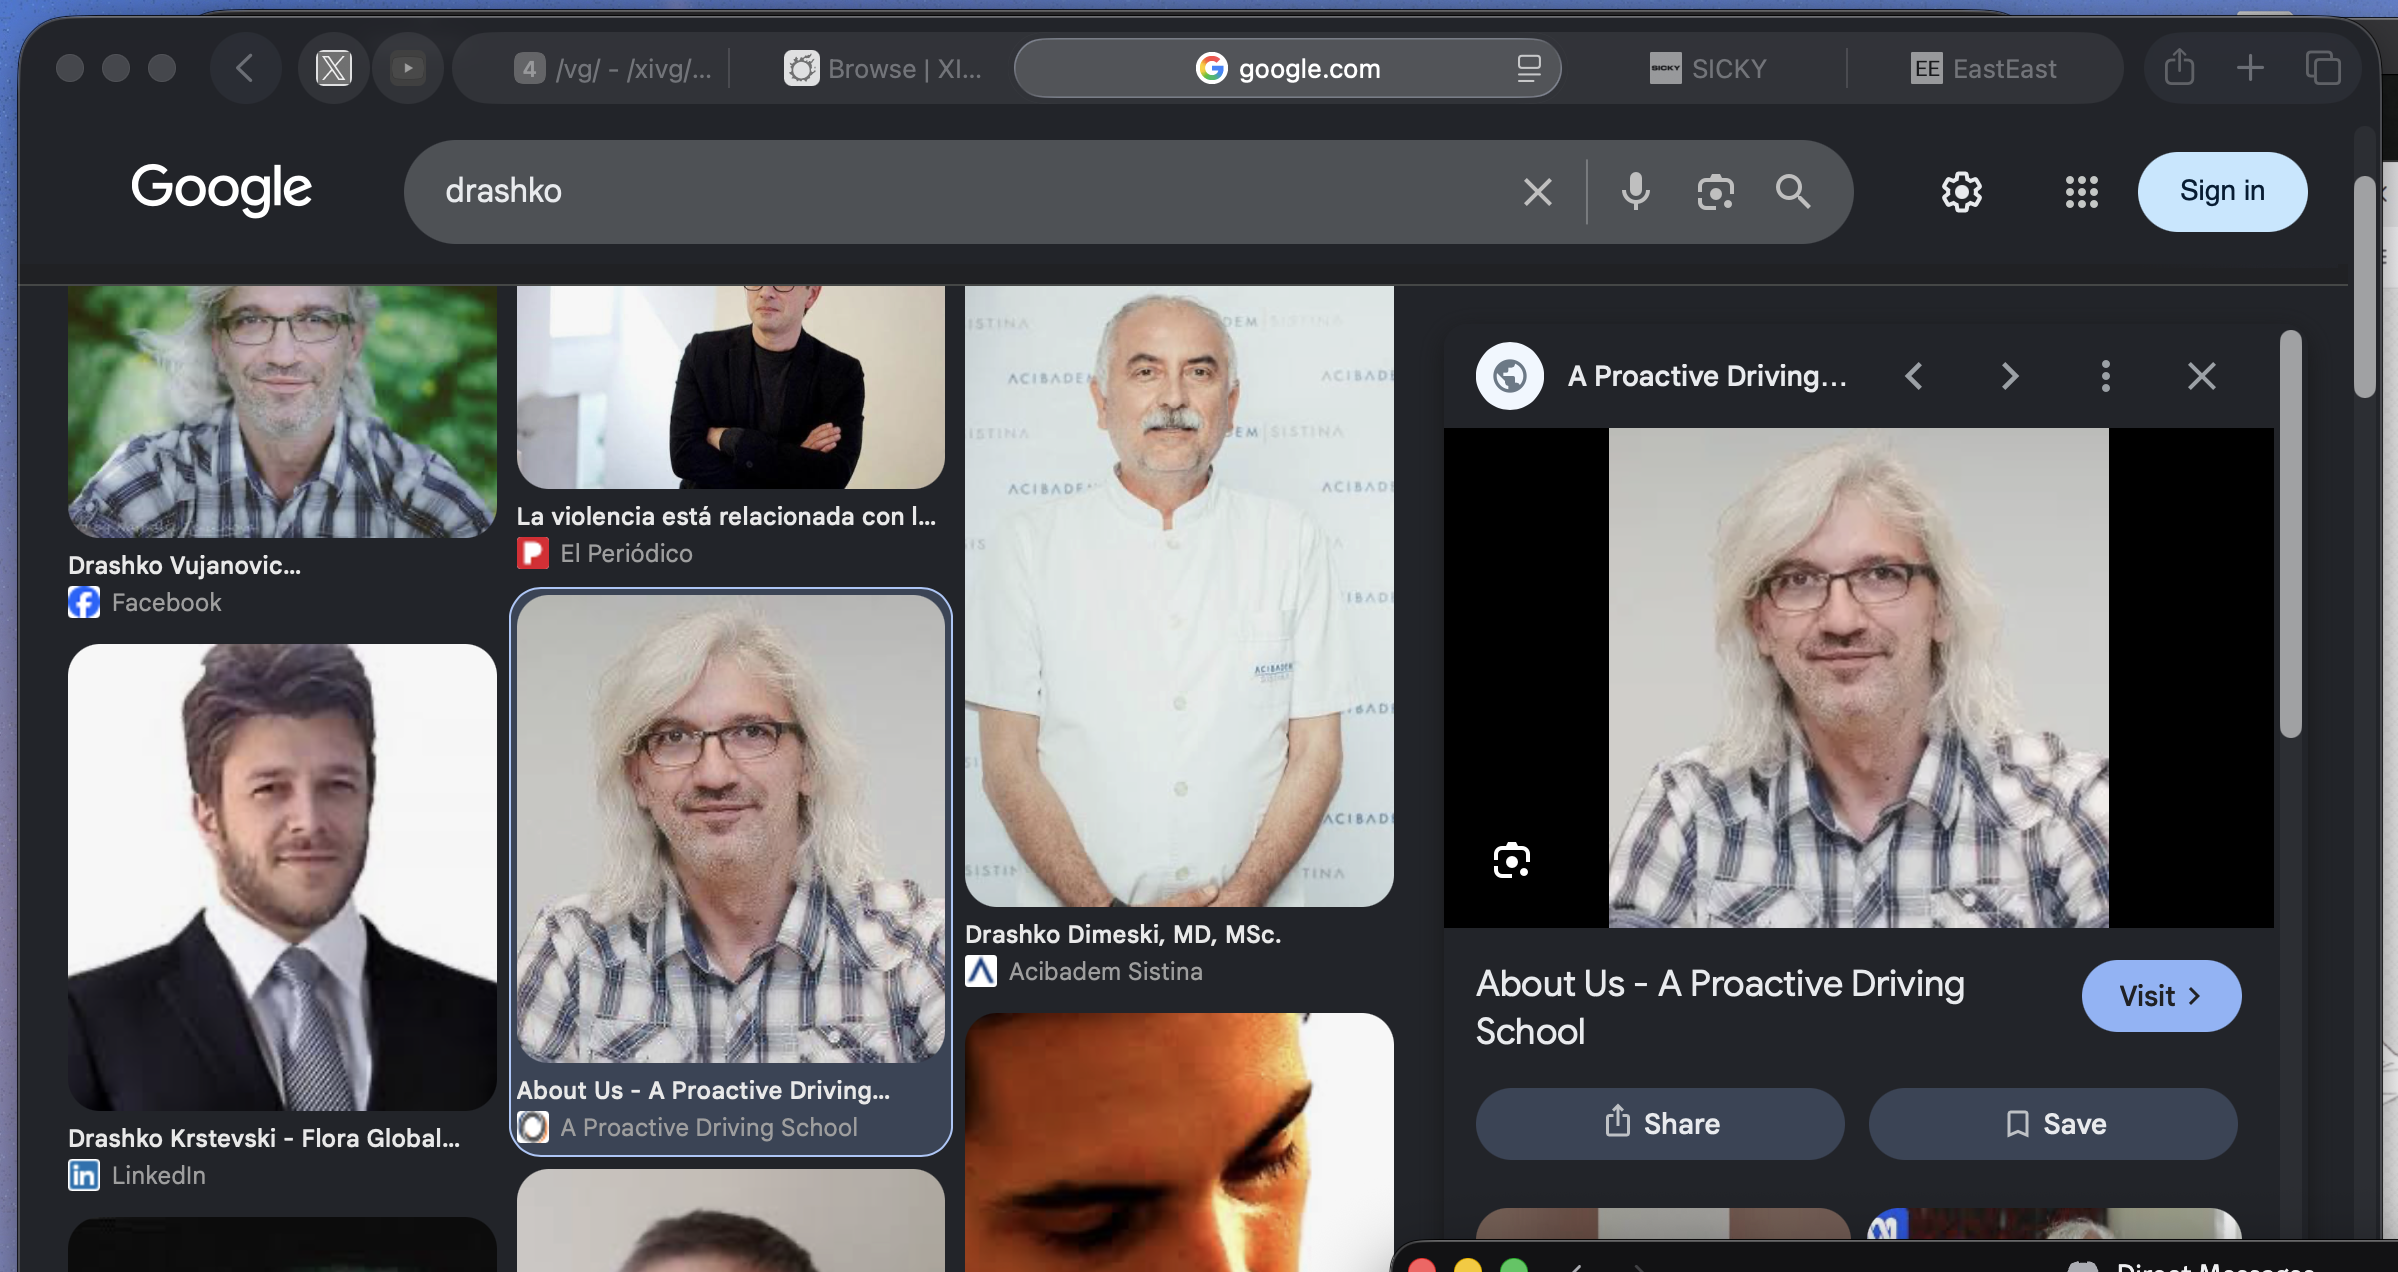Show next image in preview panel
Image resolution: width=2398 pixels, height=1272 pixels.
2010,376
